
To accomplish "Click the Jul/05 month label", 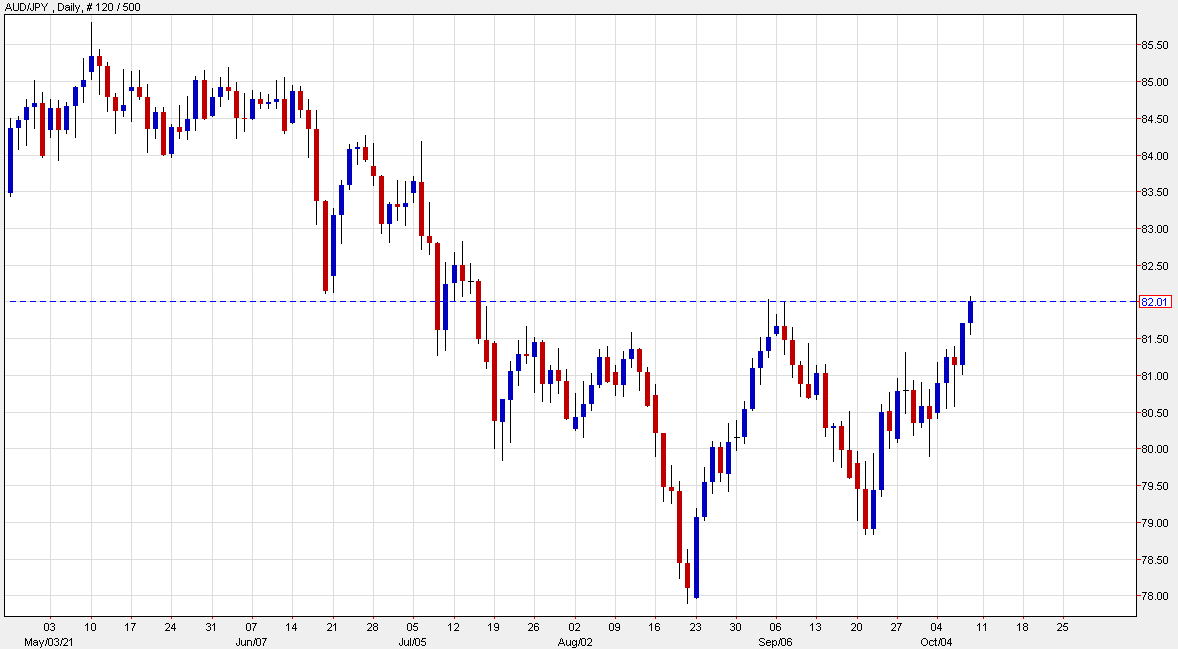I will (412, 641).
